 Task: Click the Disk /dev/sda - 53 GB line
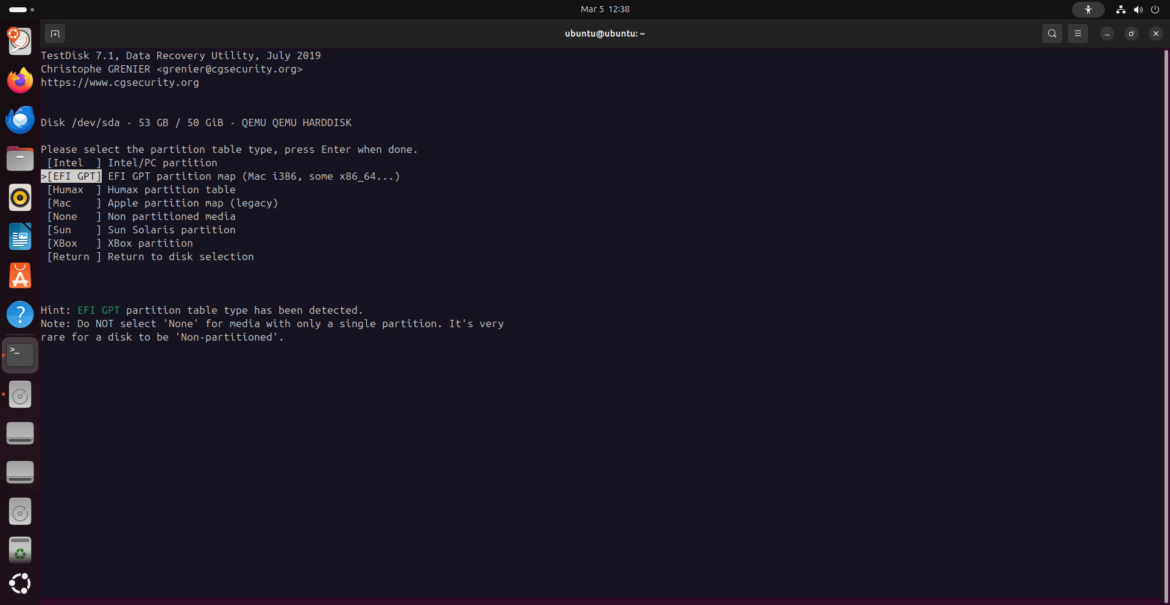pos(196,122)
